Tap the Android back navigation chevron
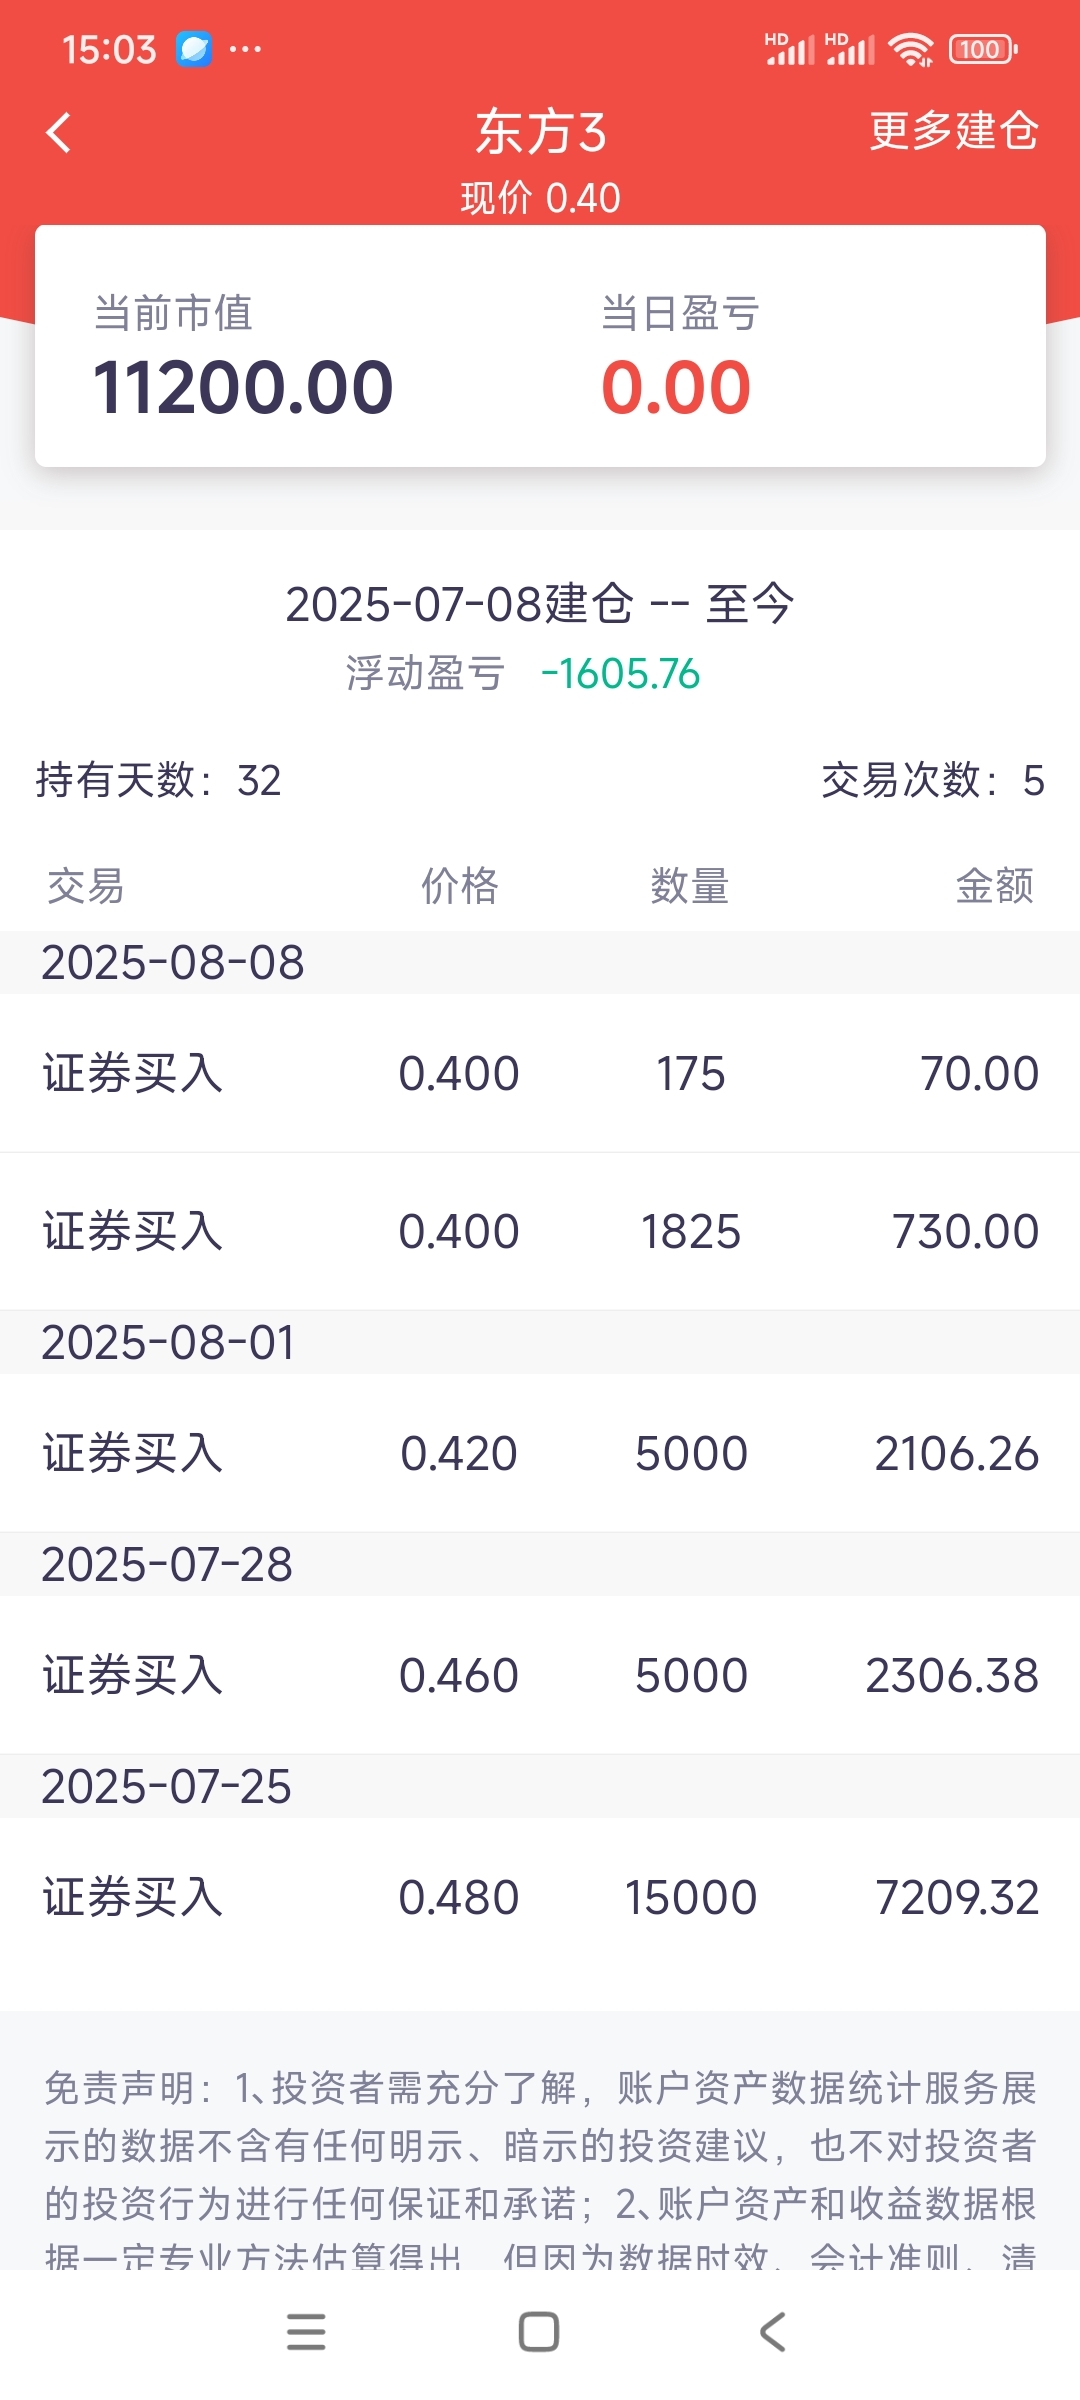 [772, 2332]
